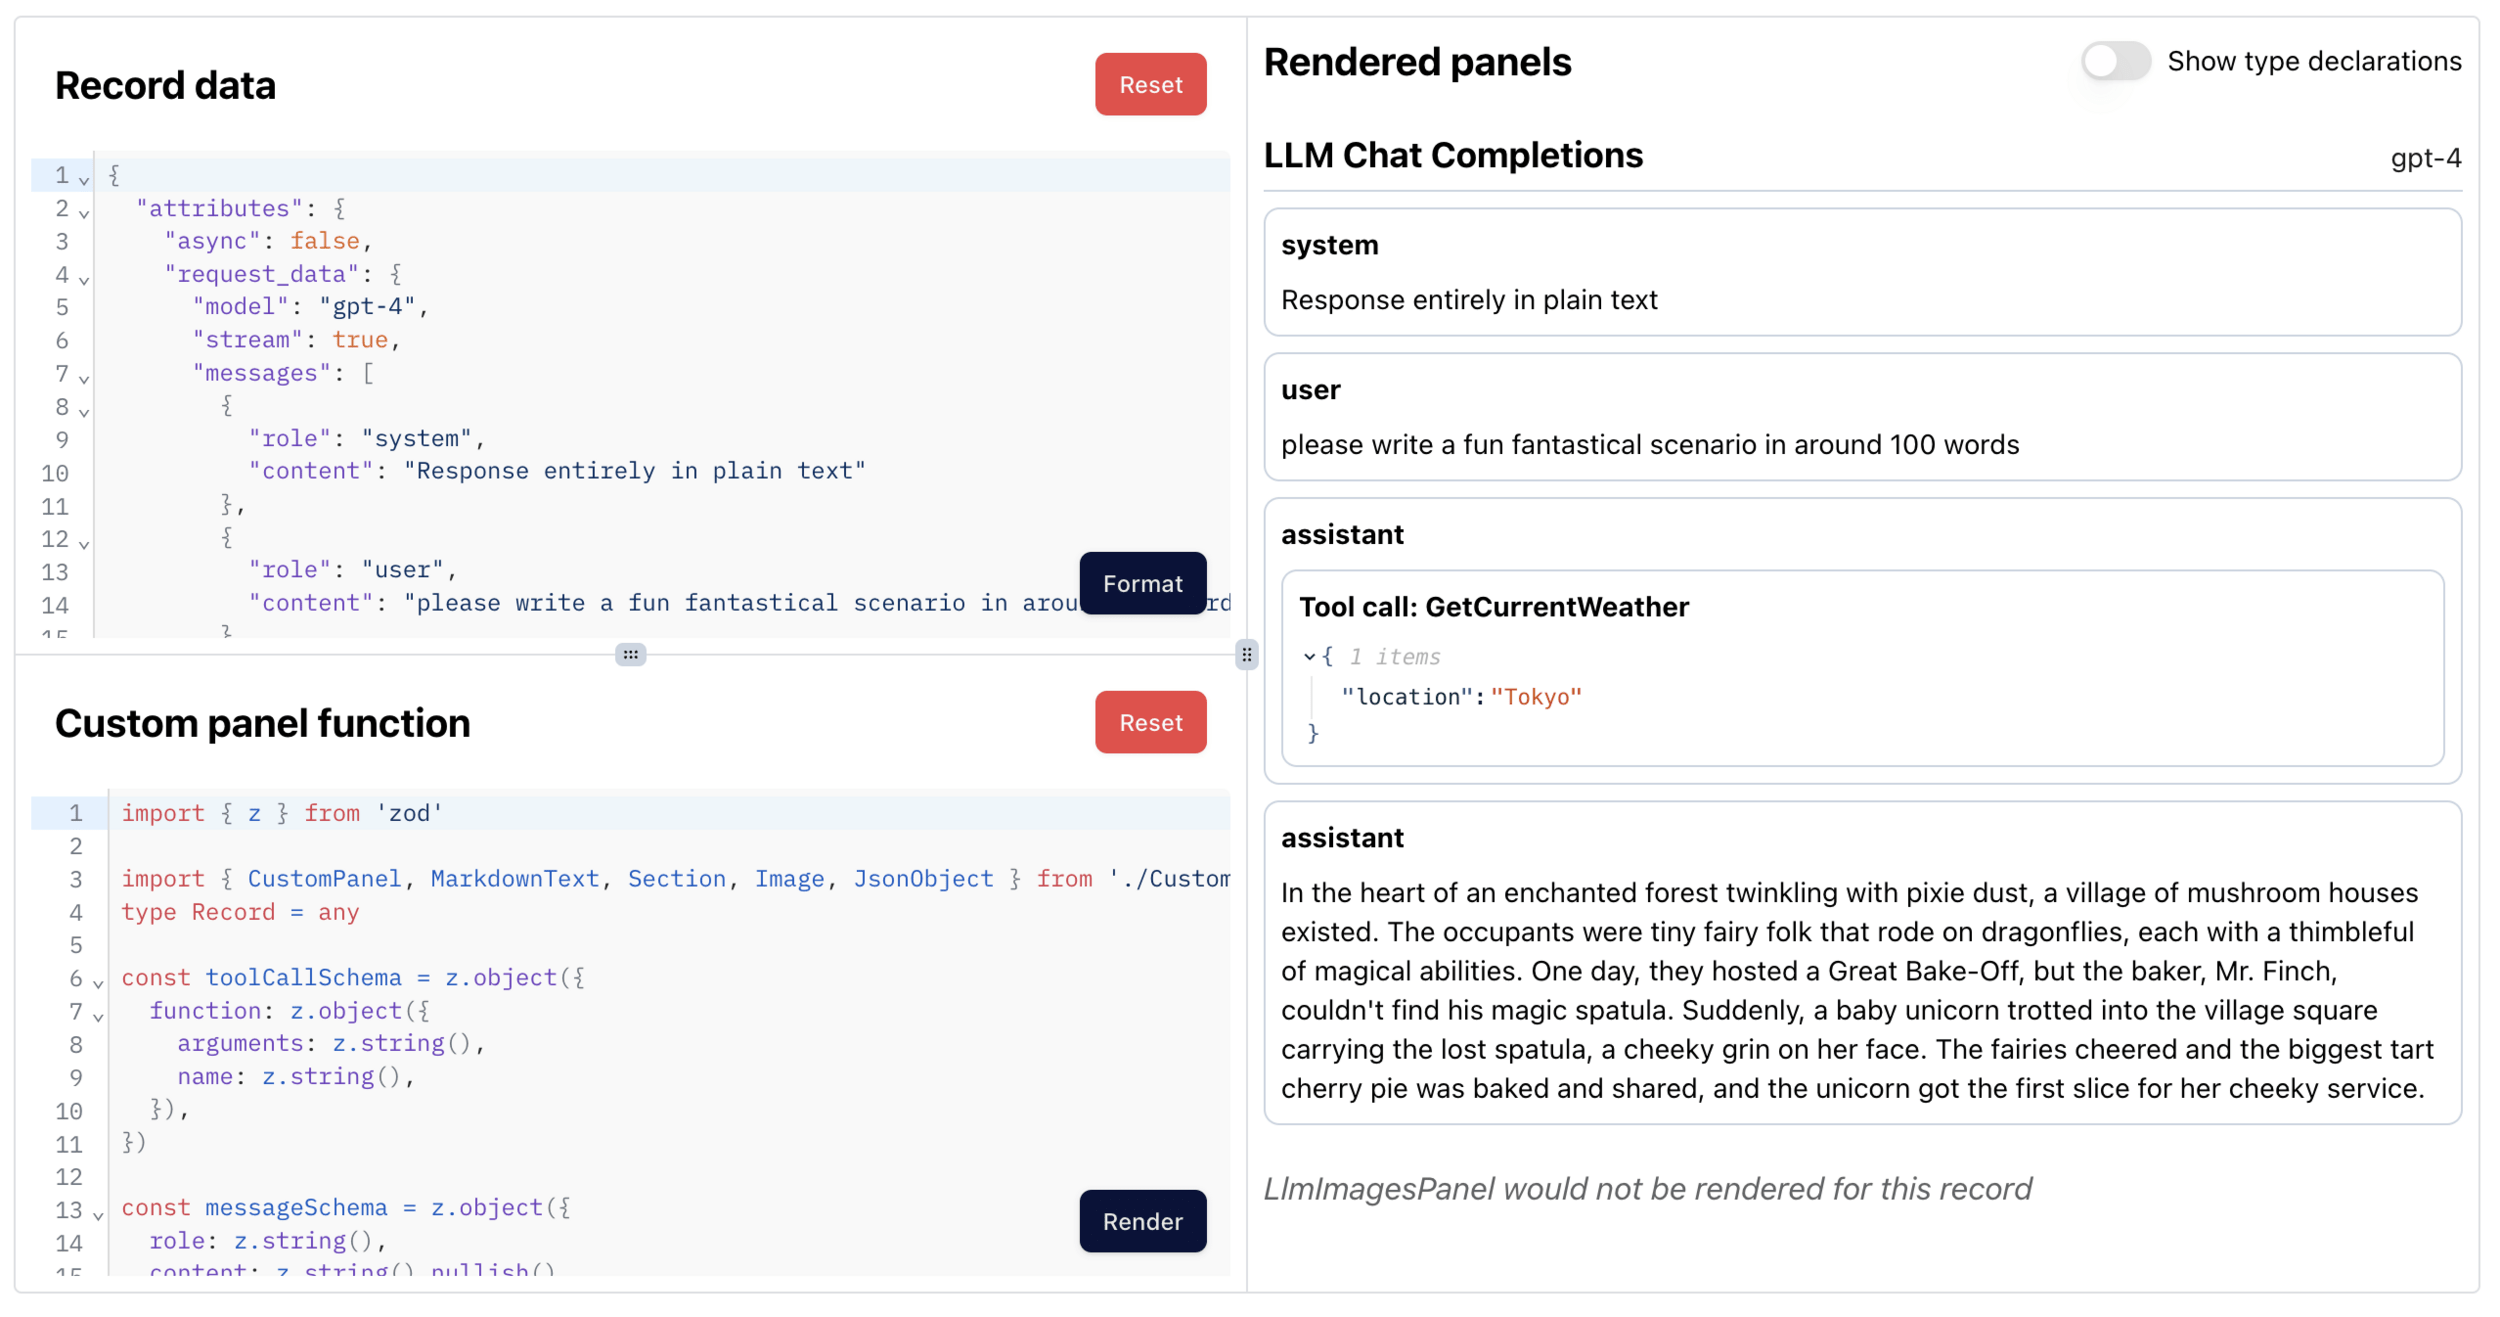The height and width of the screenshot is (1317, 2500).
Task: Fold toolCallSchema definition at line 6
Action: coord(98,983)
